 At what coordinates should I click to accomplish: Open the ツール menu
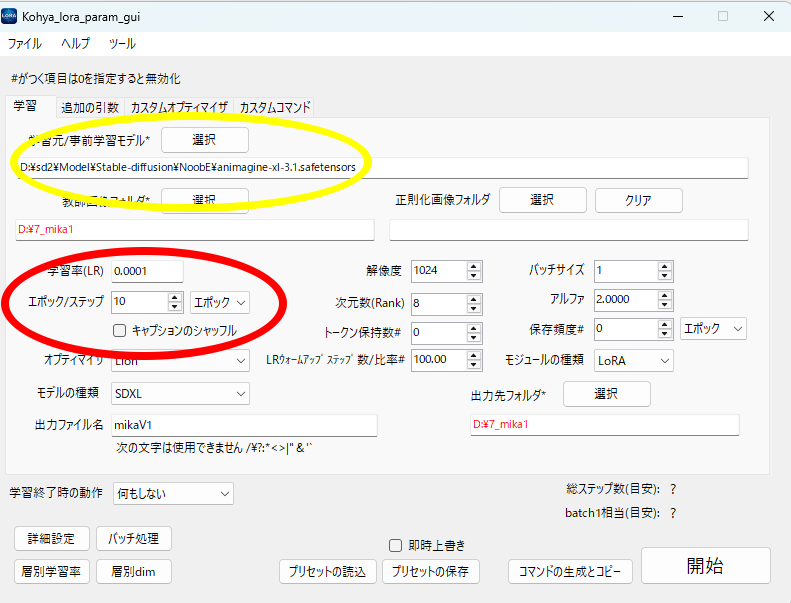[122, 44]
